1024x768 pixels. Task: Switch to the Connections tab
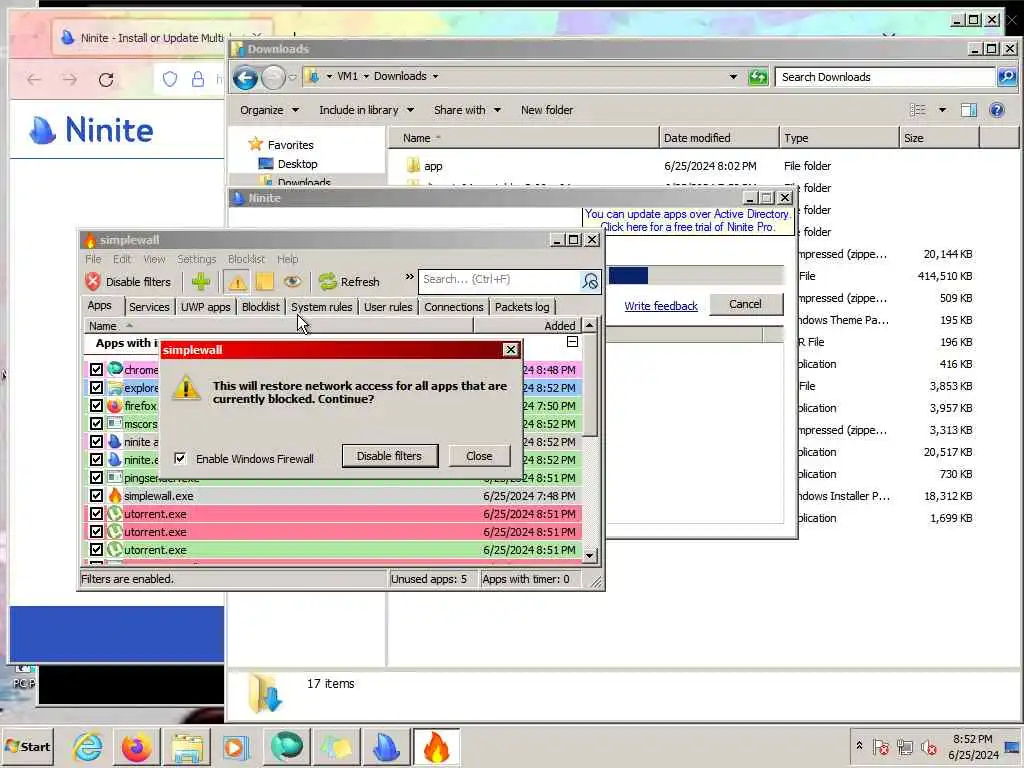[x=454, y=307]
